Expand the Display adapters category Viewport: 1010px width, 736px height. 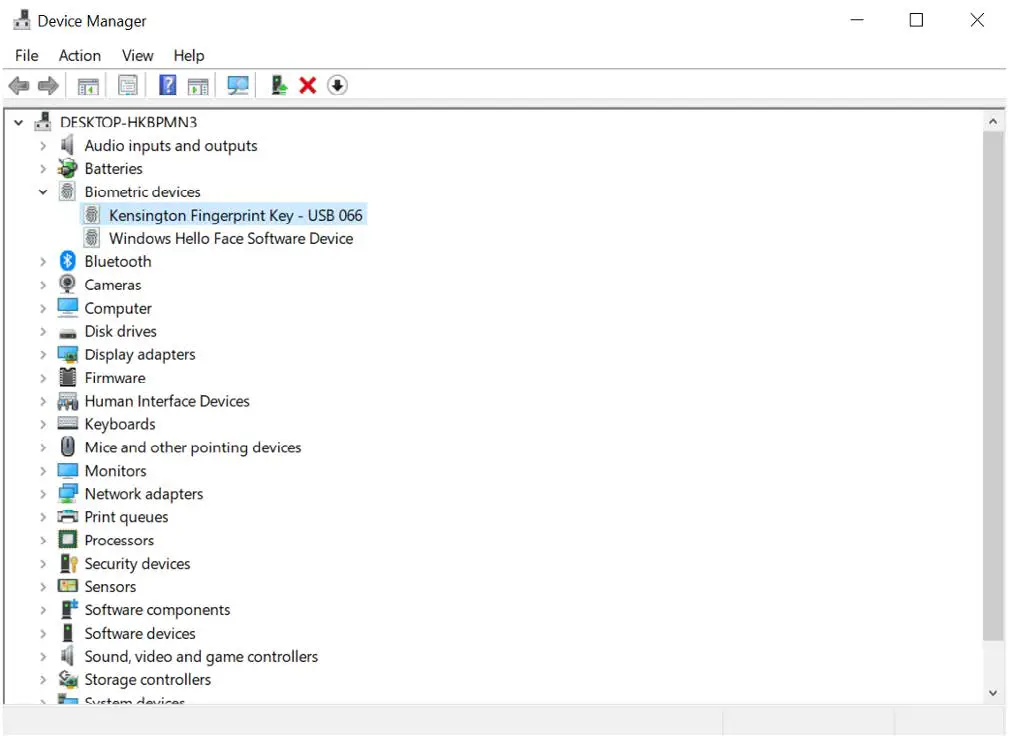43,355
